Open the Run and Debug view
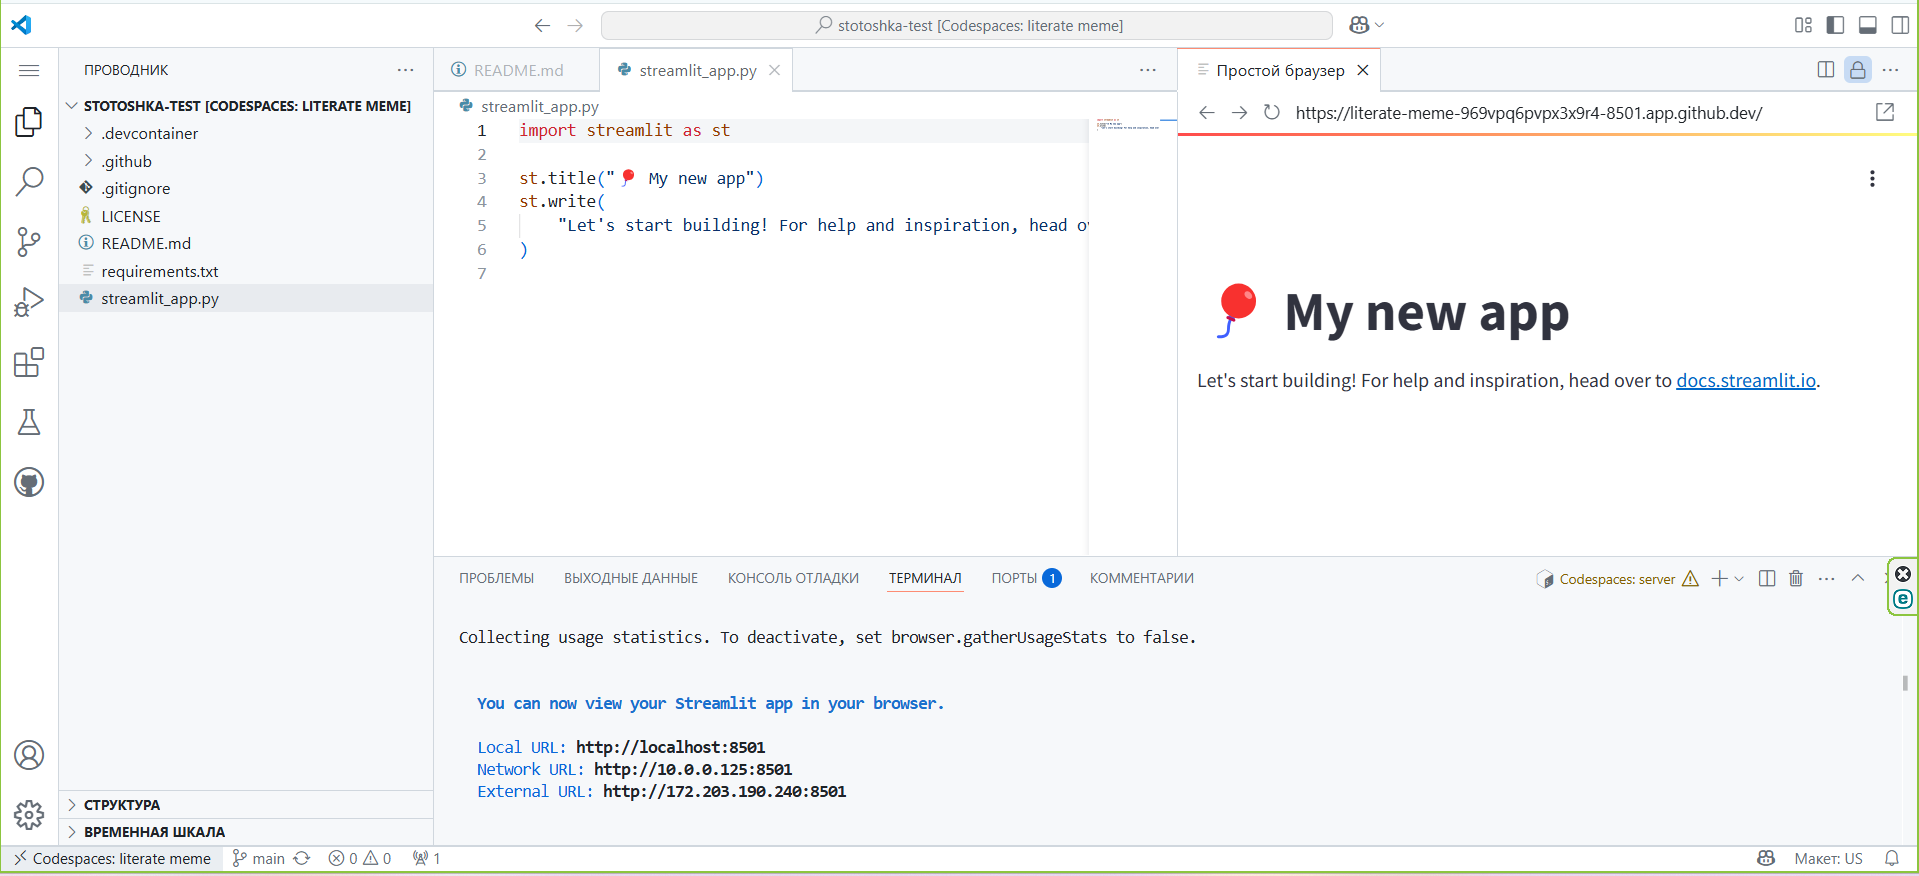This screenshot has height=876, width=1919. point(29,302)
